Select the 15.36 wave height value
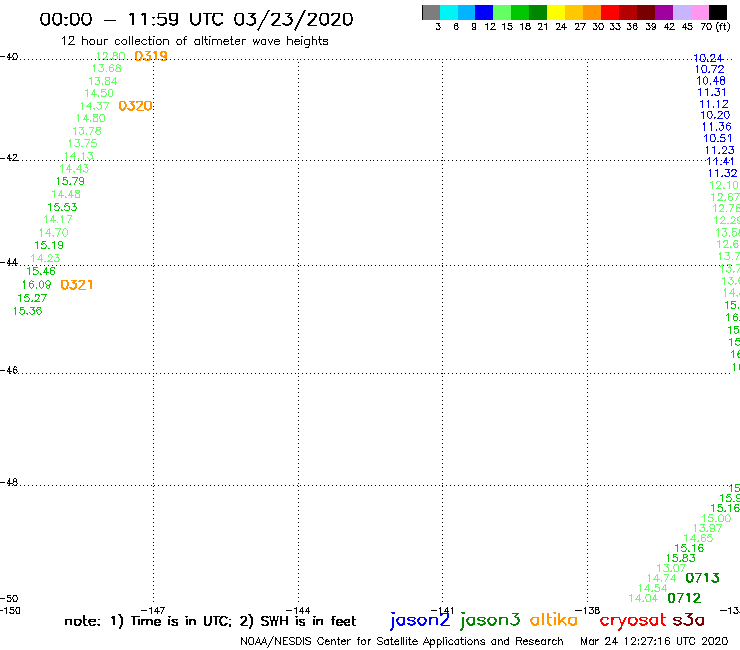Viewport: 740px width, 650px height. (x=27, y=311)
